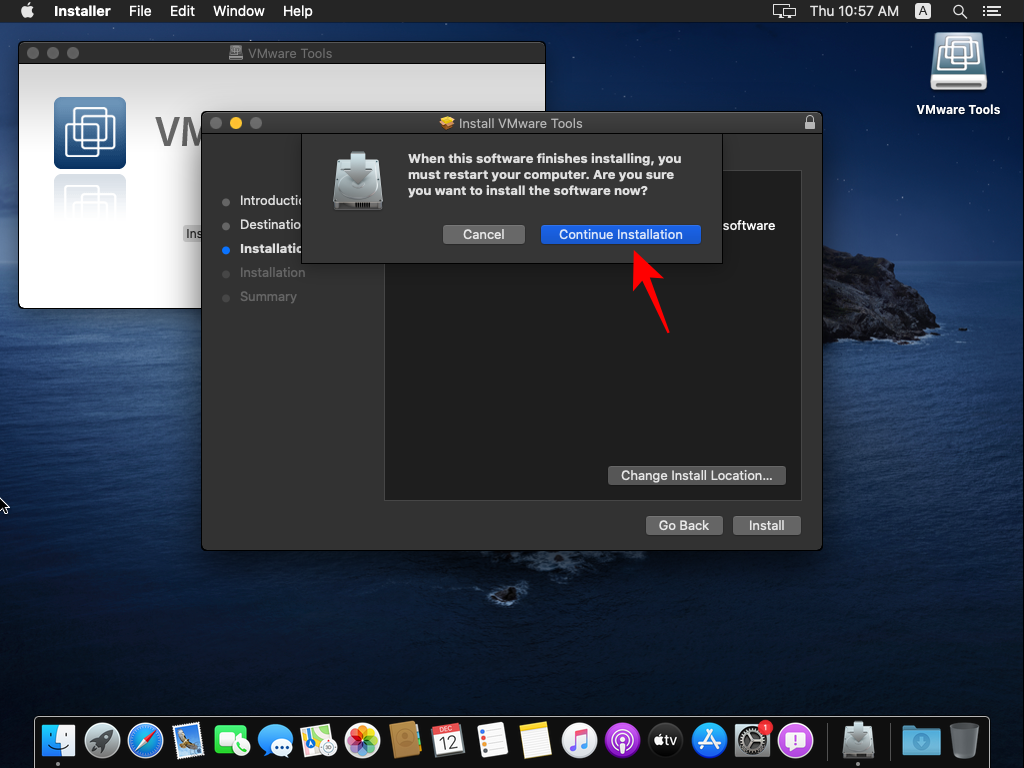
Task: Open Change Install Location options
Action: tap(696, 475)
